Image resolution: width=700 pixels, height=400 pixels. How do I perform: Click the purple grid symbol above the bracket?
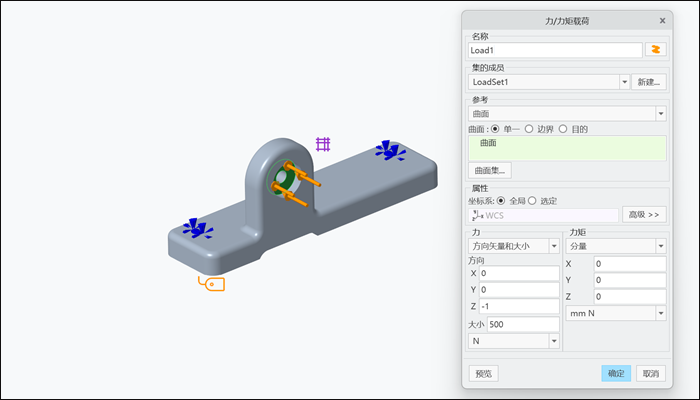click(323, 144)
